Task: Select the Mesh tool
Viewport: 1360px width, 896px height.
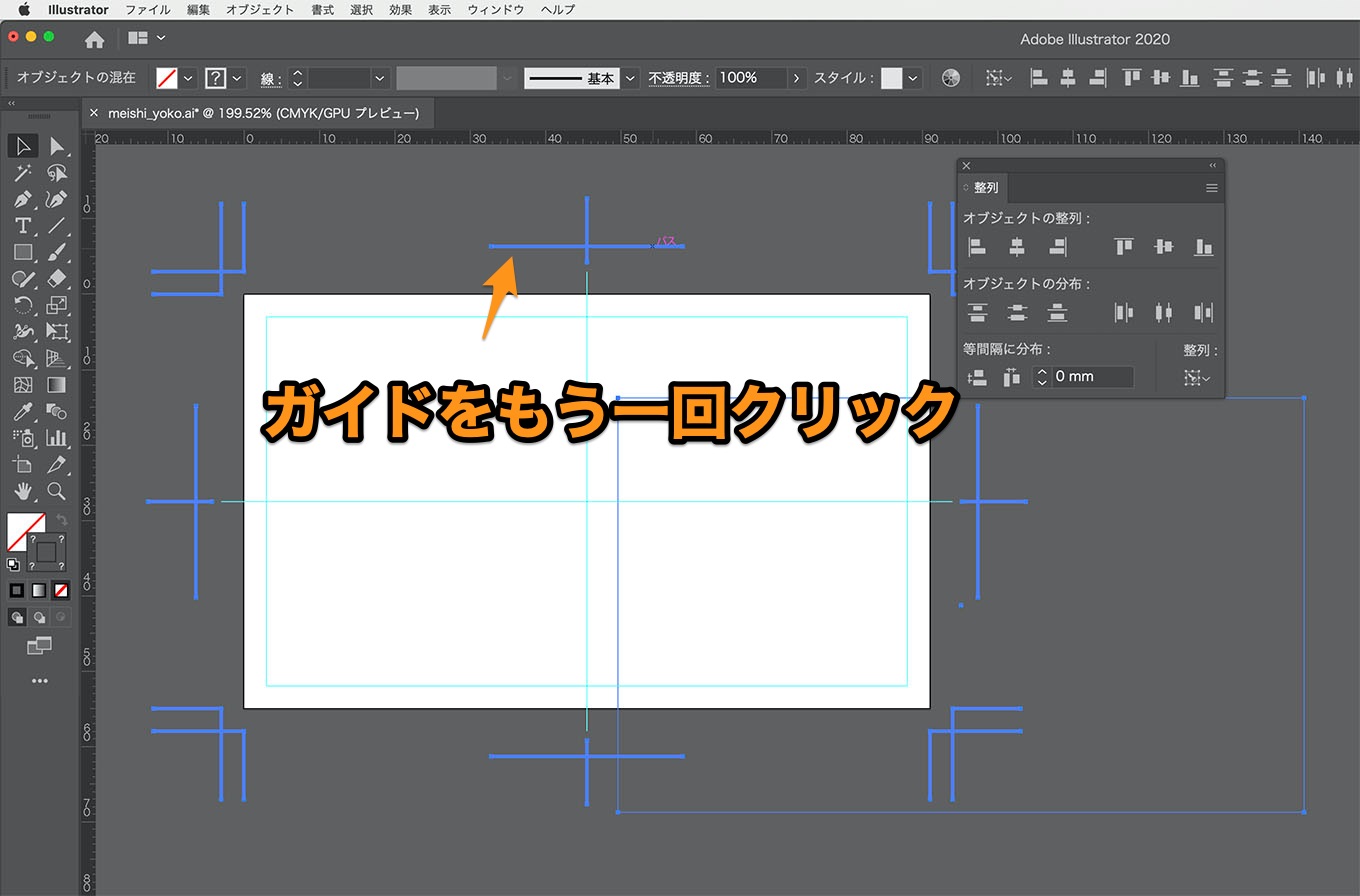Action: [23, 385]
